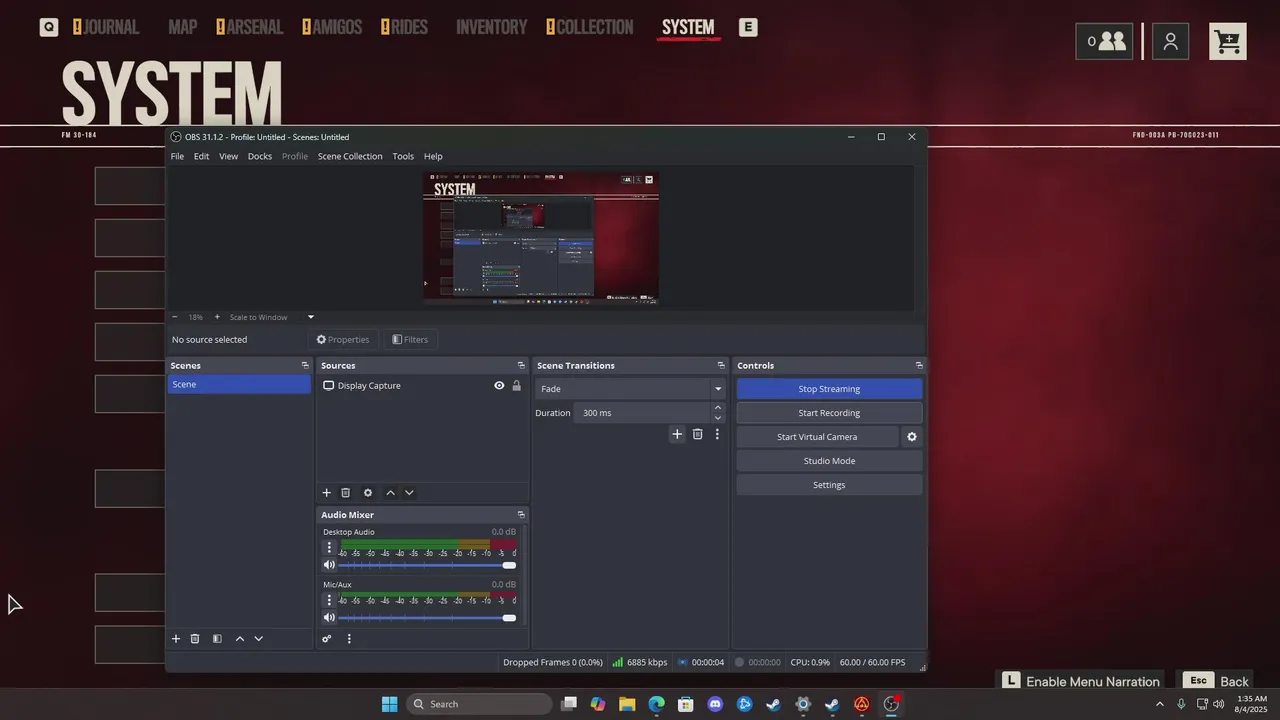
Task: Switch to the game's INVENTORY tab
Action: click(491, 27)
